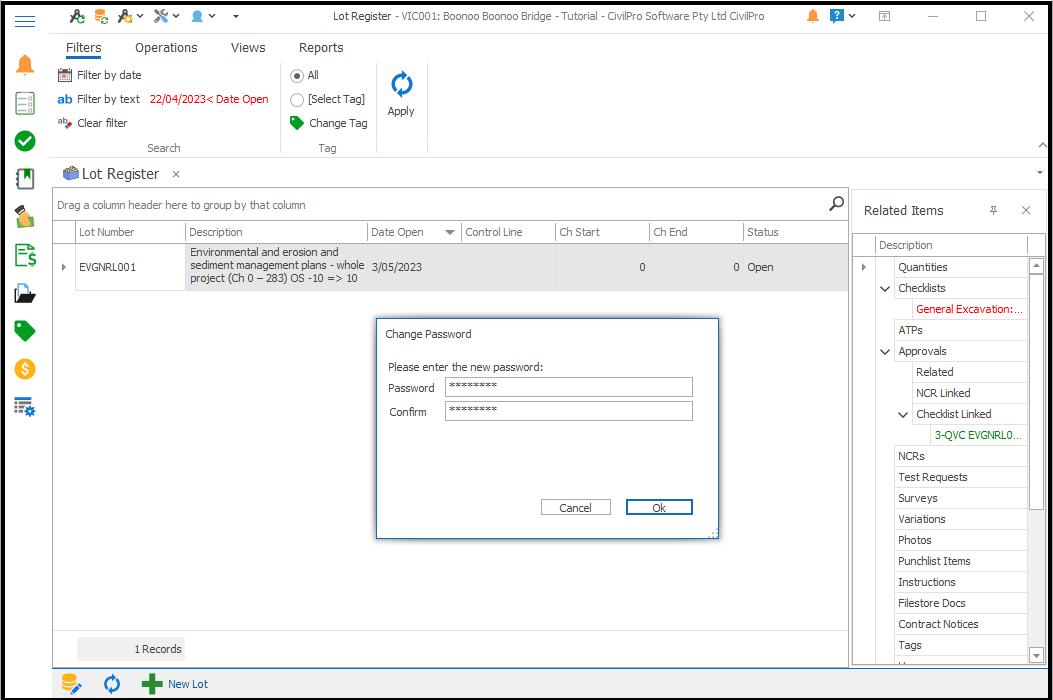
Task: Expand the Quantities tree node
Action: tap(863, 267)
